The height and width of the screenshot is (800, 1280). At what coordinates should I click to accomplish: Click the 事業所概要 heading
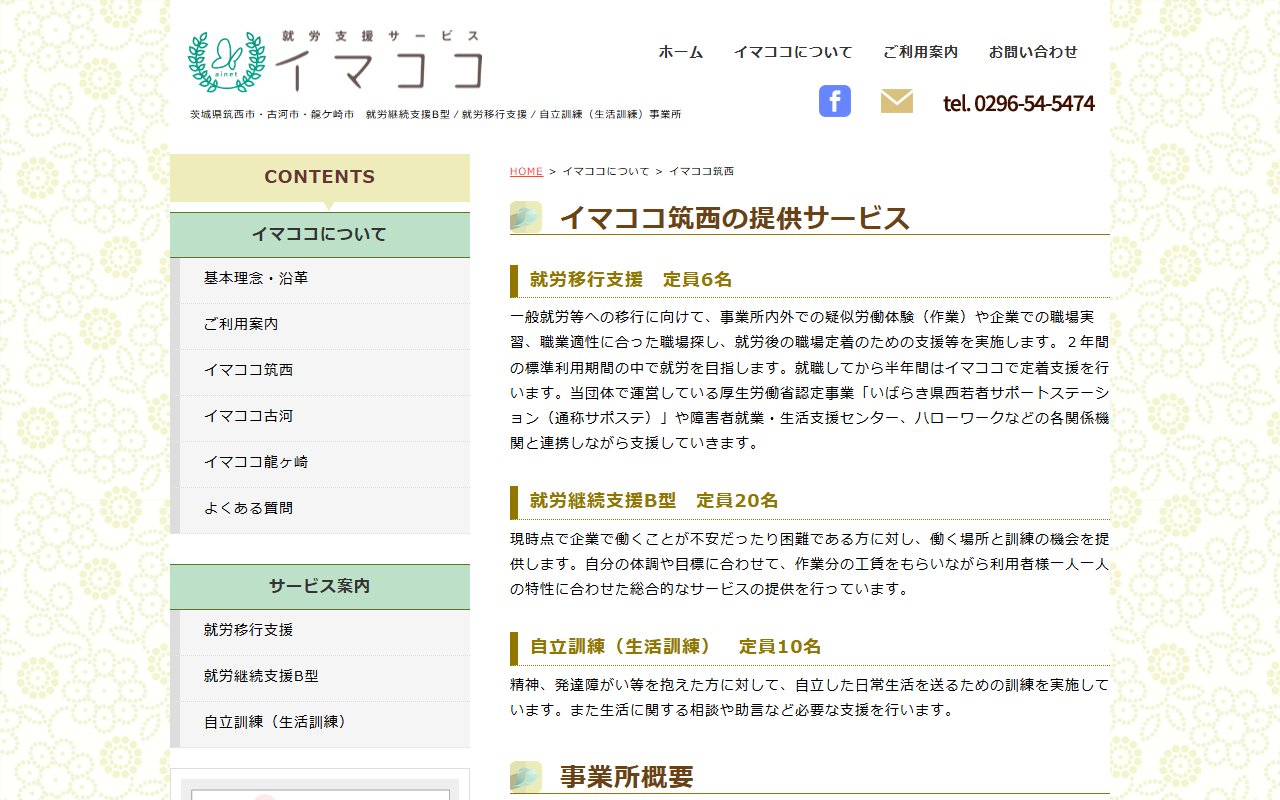pos(626,777)
